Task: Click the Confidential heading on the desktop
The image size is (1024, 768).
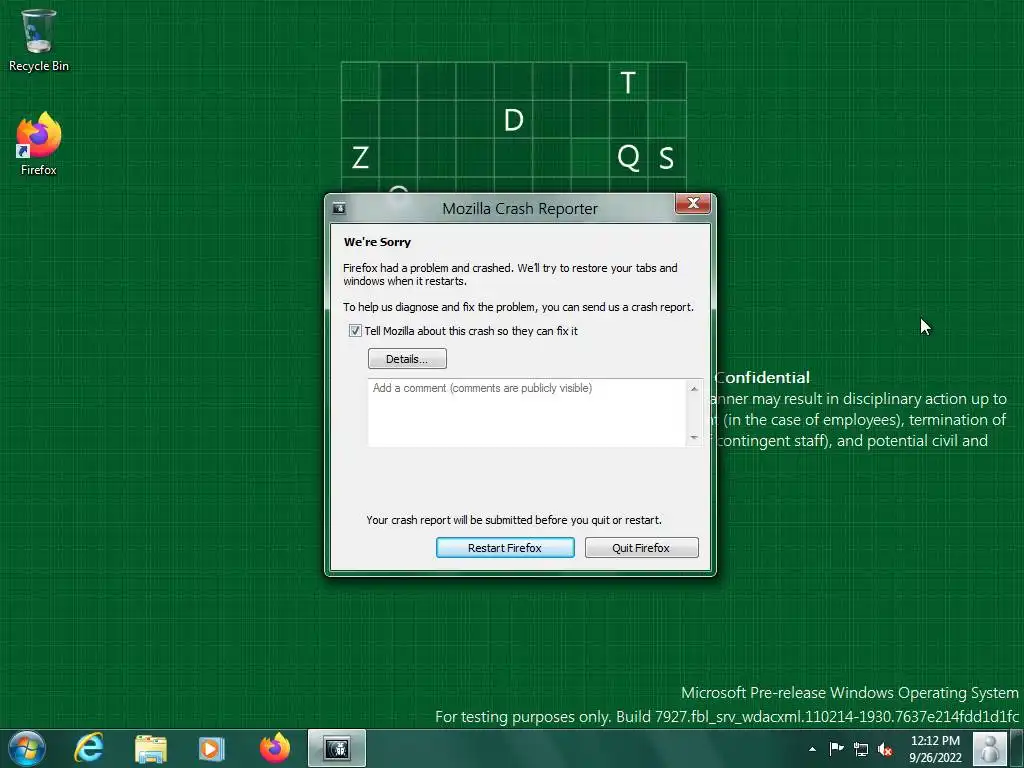Action: pyautogui.click(x=762, y=377)
